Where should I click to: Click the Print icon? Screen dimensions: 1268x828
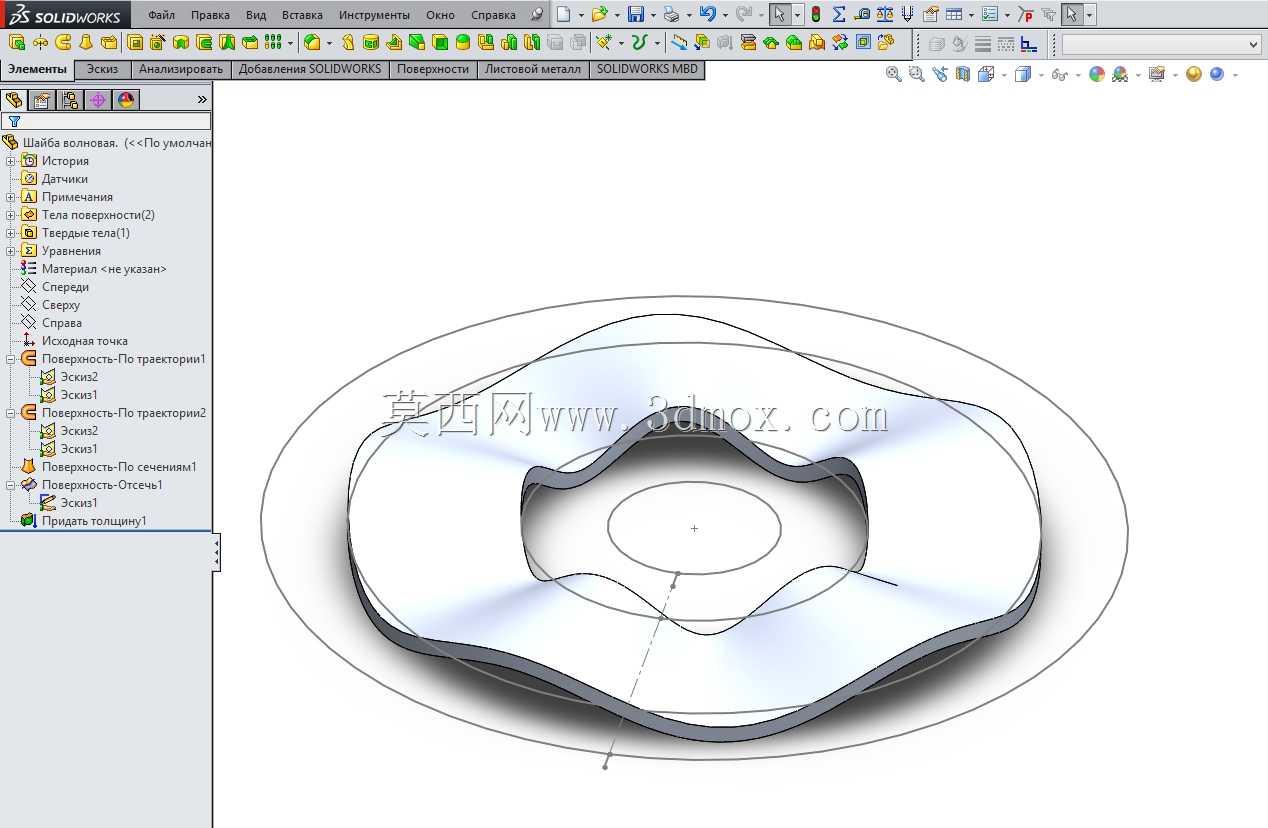(672, 15)
